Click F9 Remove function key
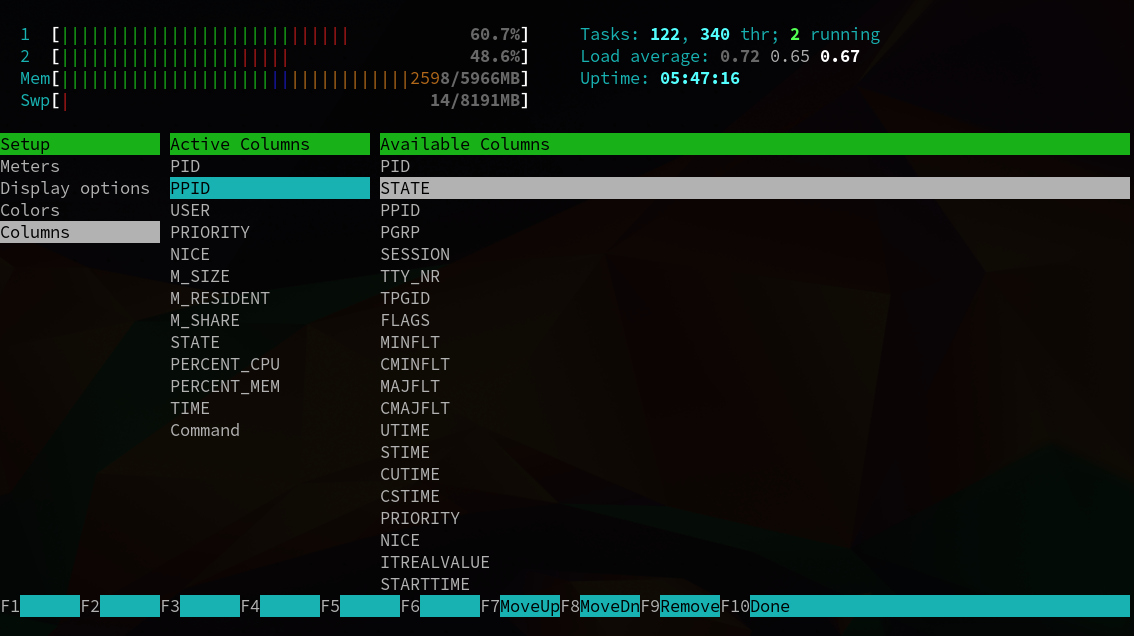This screenshot has height=636, width=1134. coord(681,606)
